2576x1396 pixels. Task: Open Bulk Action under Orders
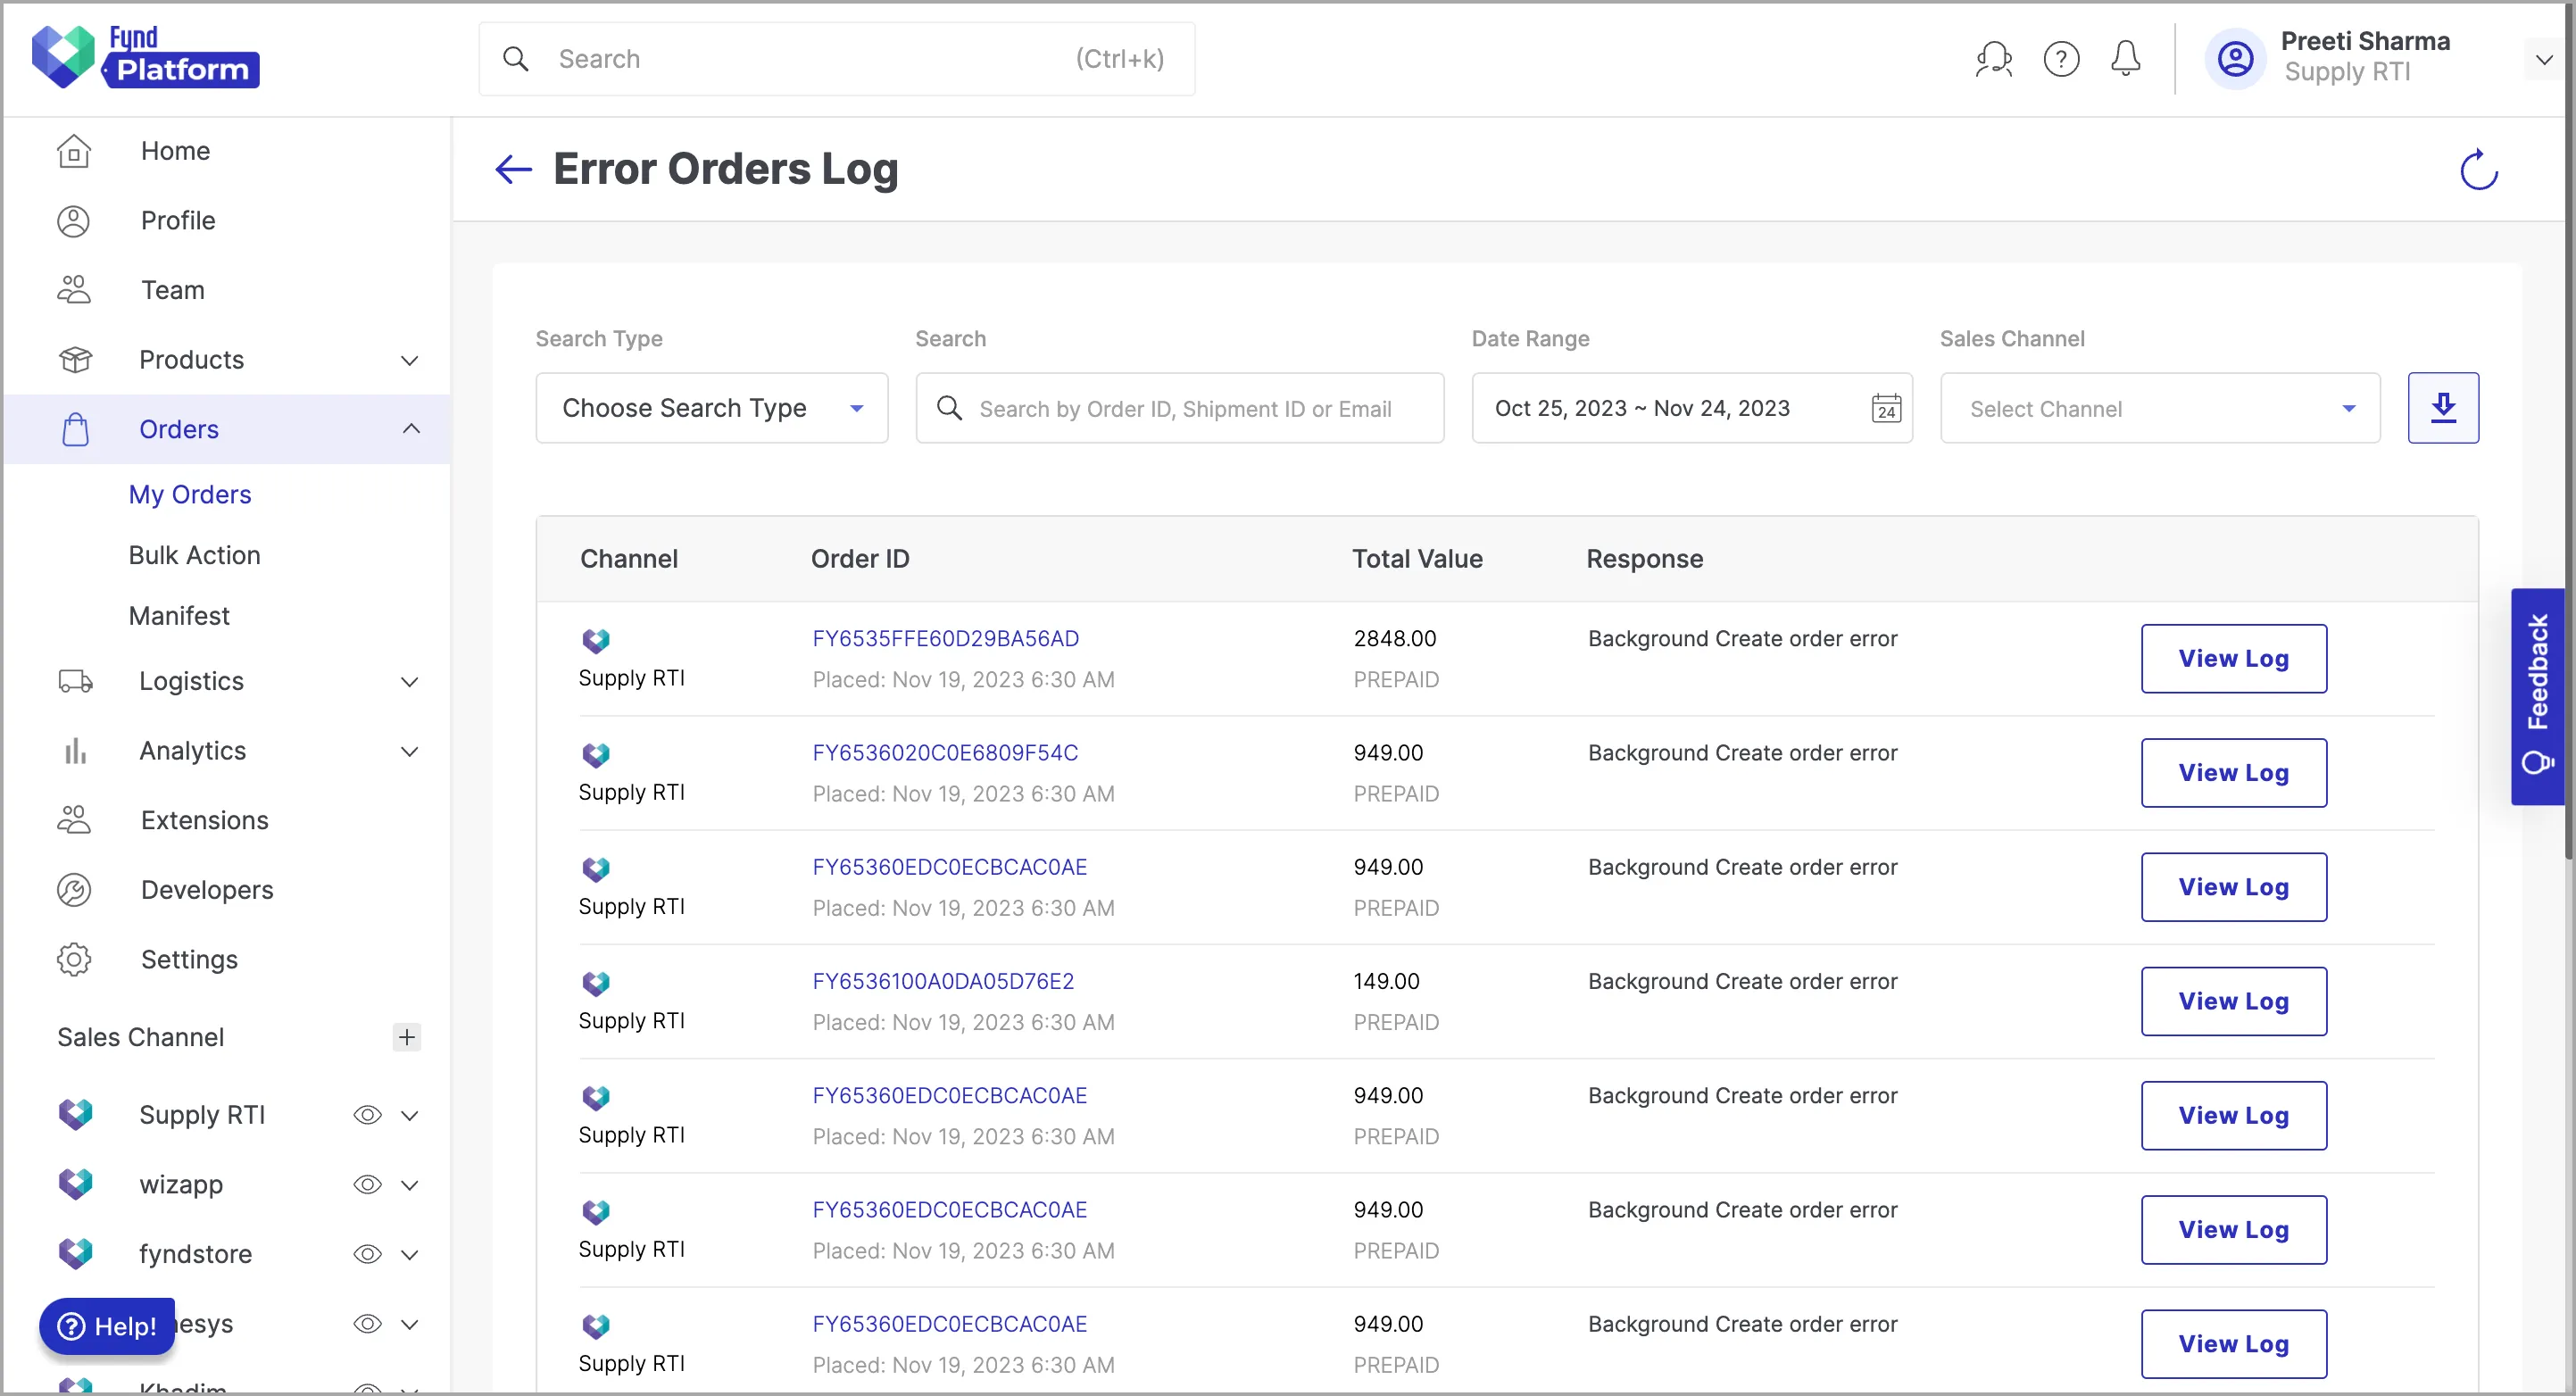click(x=194, y=555)
